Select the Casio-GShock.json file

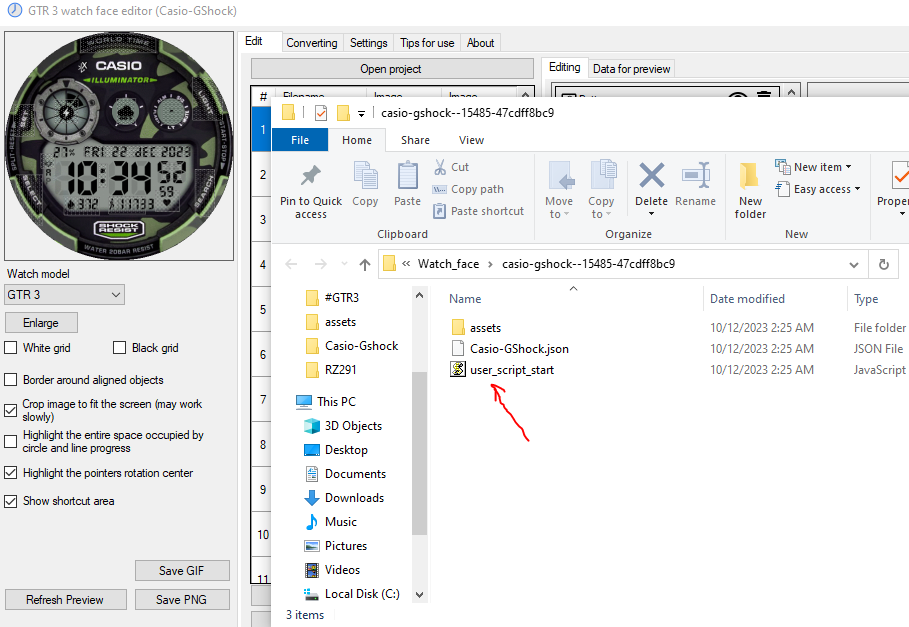[510, 349]
